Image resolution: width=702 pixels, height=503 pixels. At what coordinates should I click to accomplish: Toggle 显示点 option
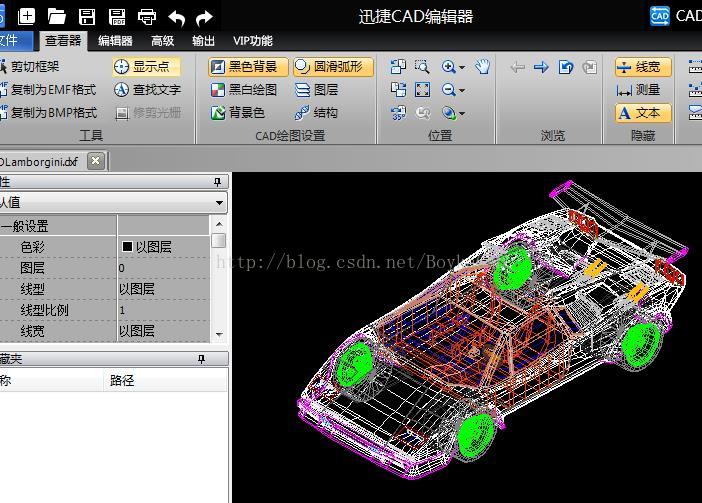[x=146, y=67]
